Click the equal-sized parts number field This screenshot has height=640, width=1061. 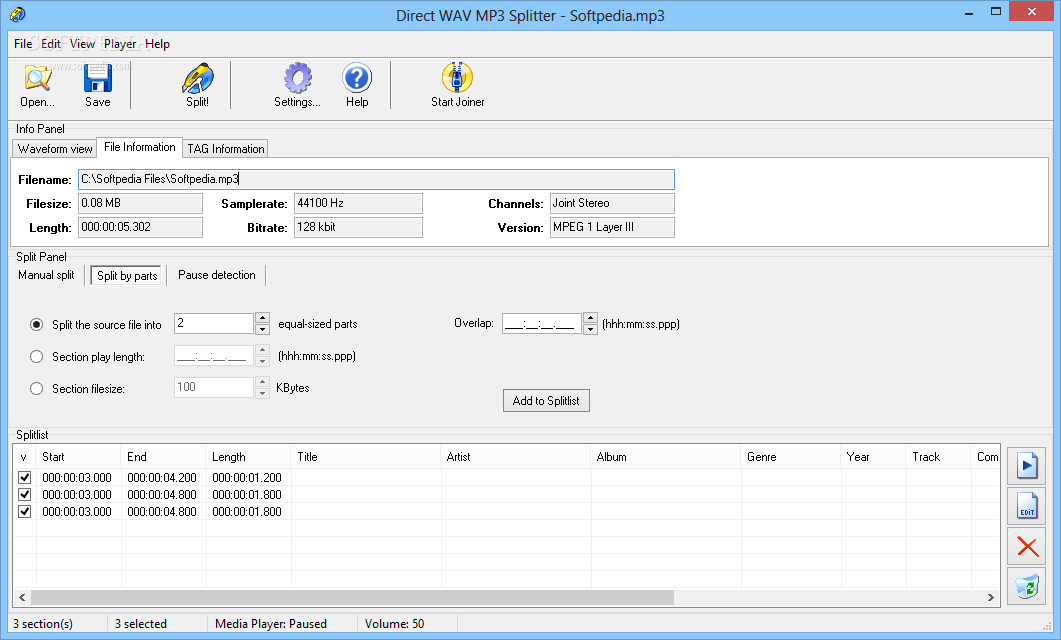pos(214,323)
